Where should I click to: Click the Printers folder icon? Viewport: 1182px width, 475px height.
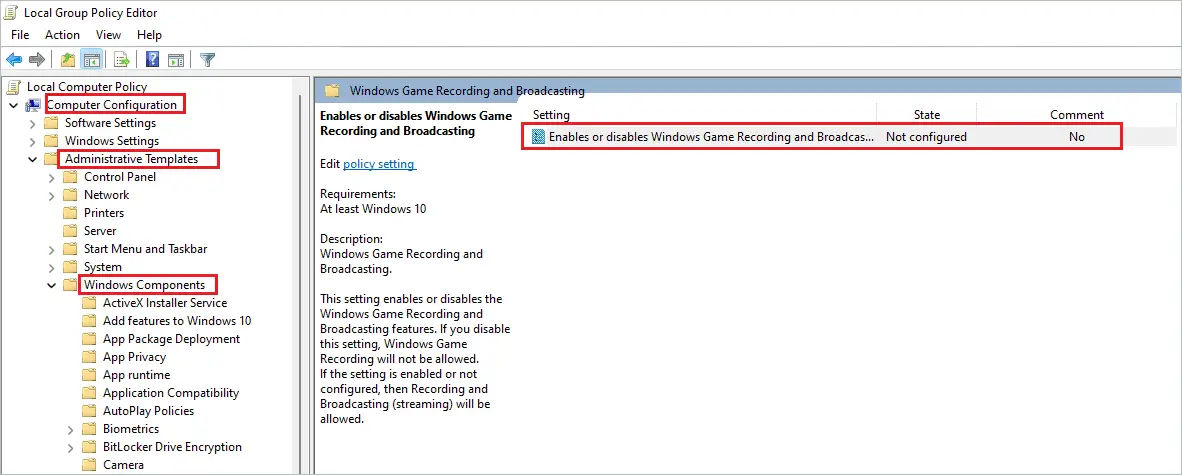point(70,213)
